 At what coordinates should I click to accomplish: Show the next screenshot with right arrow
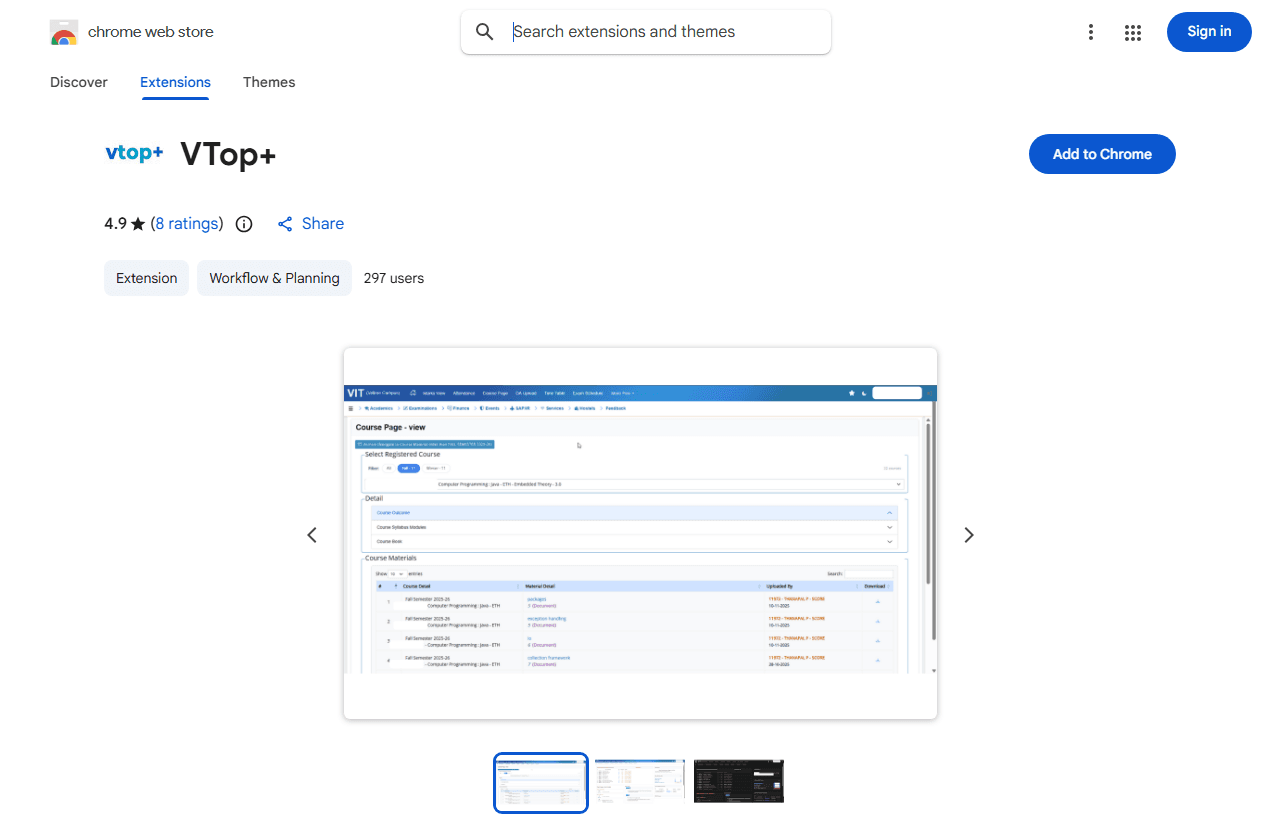point(968,535)
